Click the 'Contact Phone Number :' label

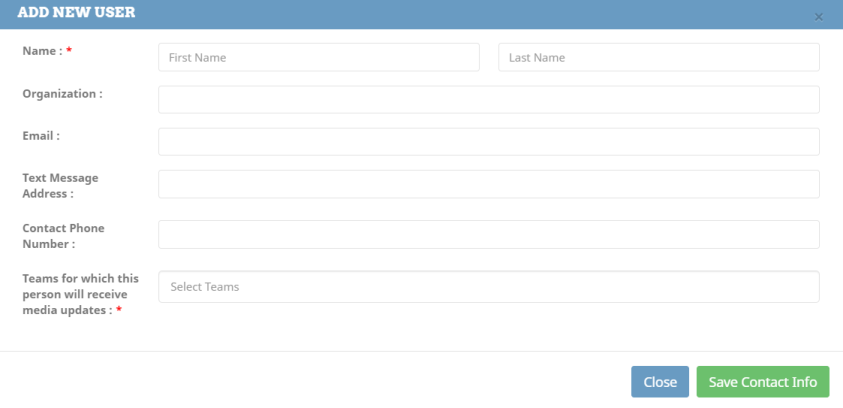[x=63, y=235]
